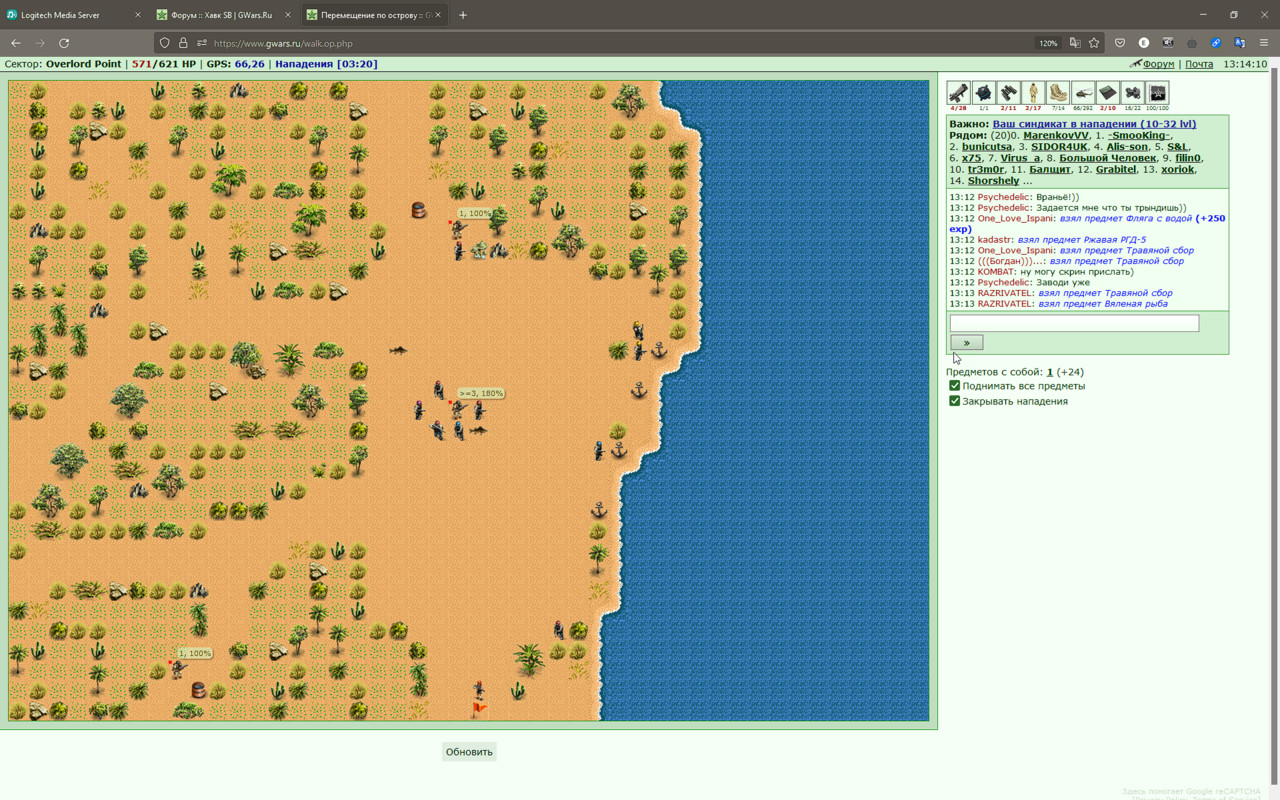Open the dark box slot showing 2/10
This screenshot has height=800, width=1280.
pyautogui.click(x=1107, y=93)
